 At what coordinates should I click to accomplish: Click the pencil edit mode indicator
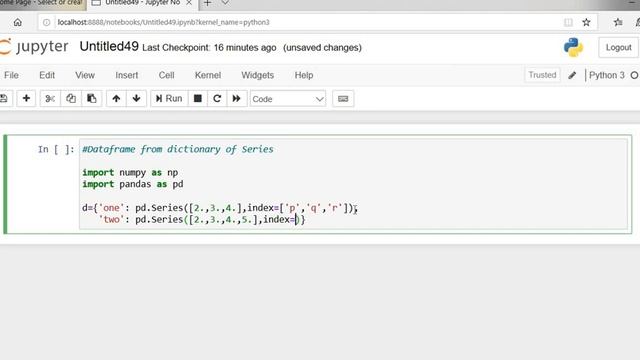[572, 75]
